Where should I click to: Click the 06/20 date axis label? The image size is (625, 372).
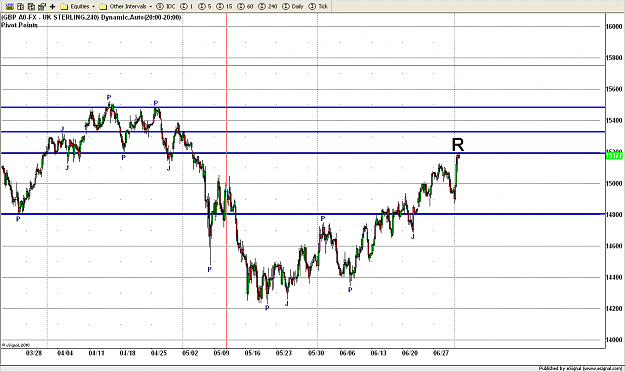(x=410, y=353)
